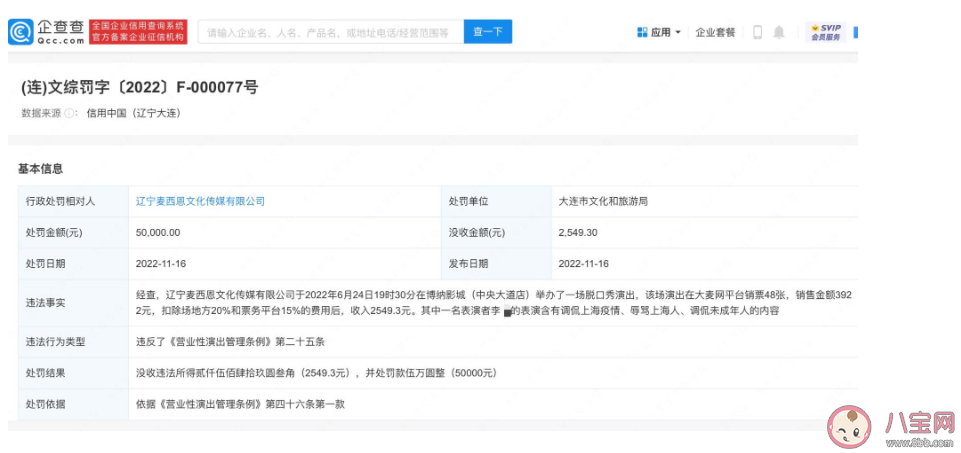Select the title (连)文综罚字〔2022〕F-000077号

tap(139, 88)
